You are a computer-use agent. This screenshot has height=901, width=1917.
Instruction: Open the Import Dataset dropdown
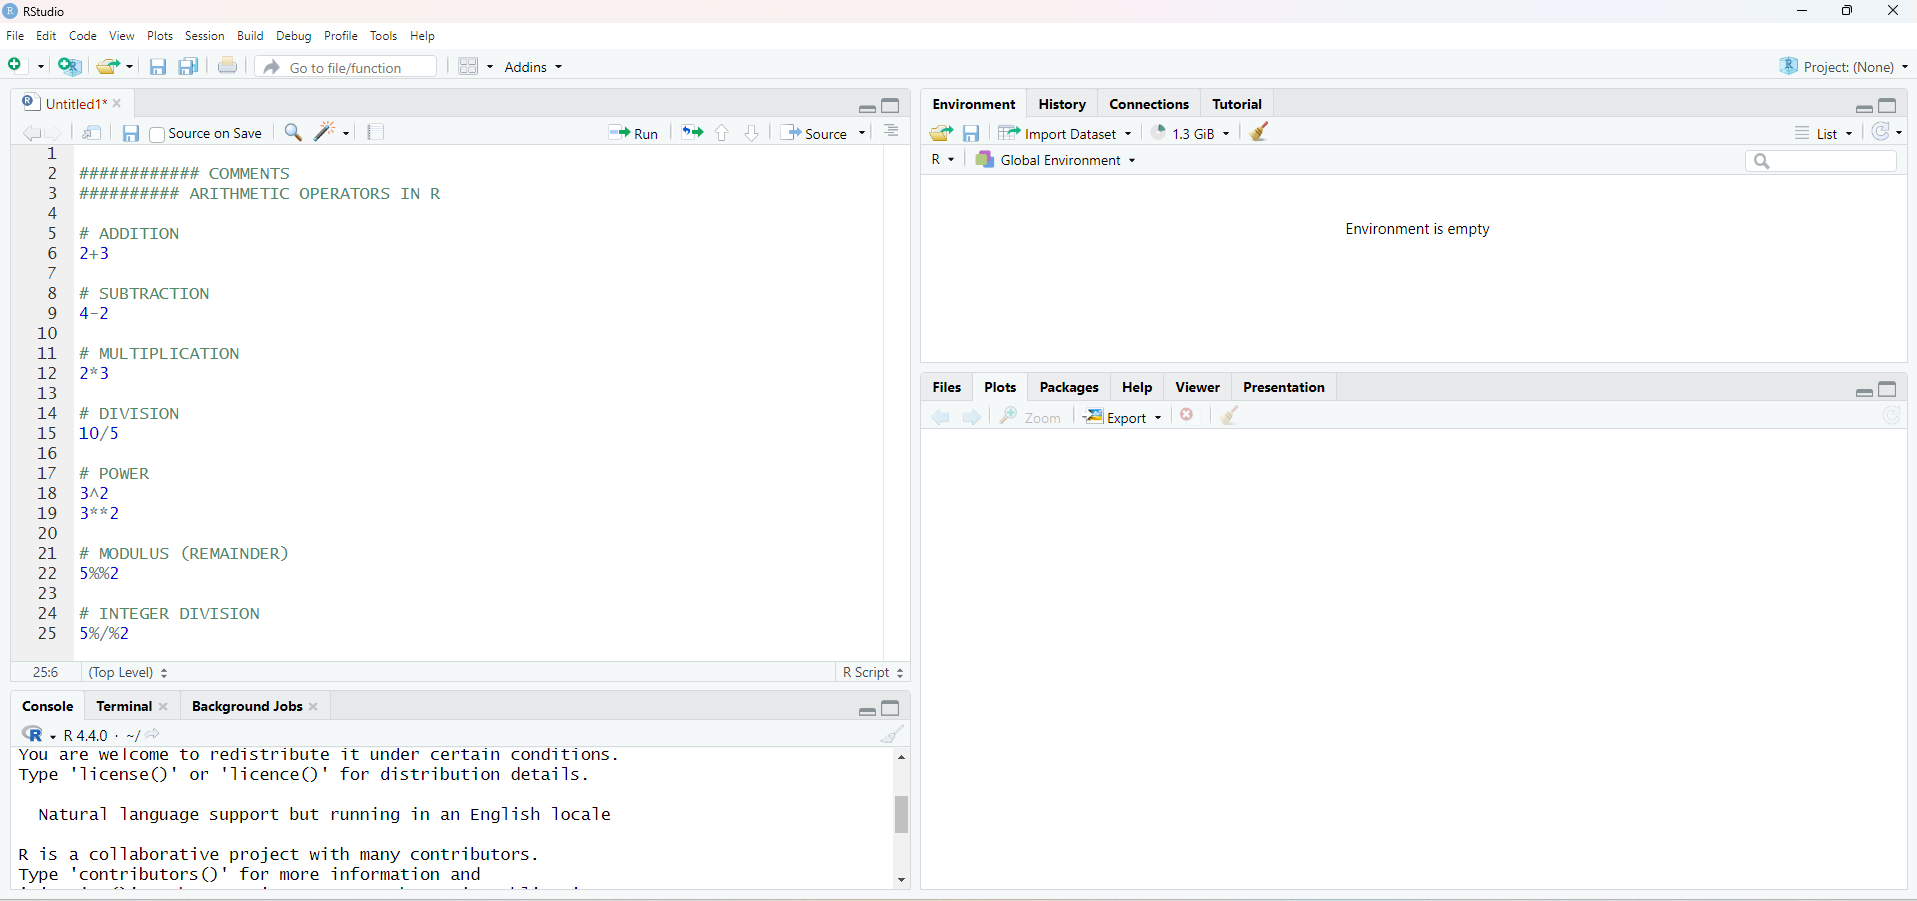tap(1066, 133)
